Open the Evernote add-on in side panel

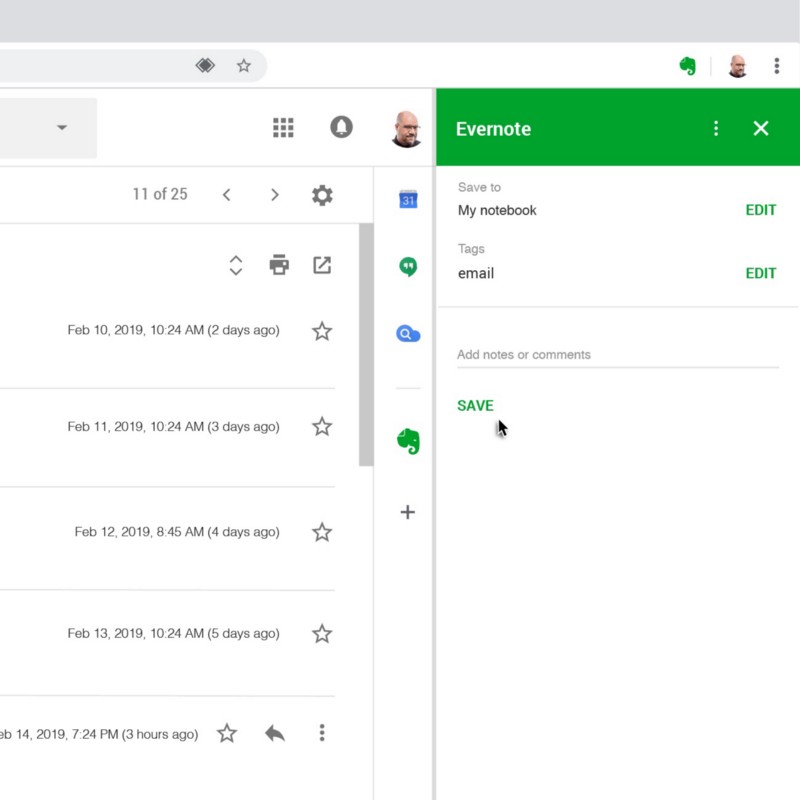pyautogui.click(x=408, y=441)
